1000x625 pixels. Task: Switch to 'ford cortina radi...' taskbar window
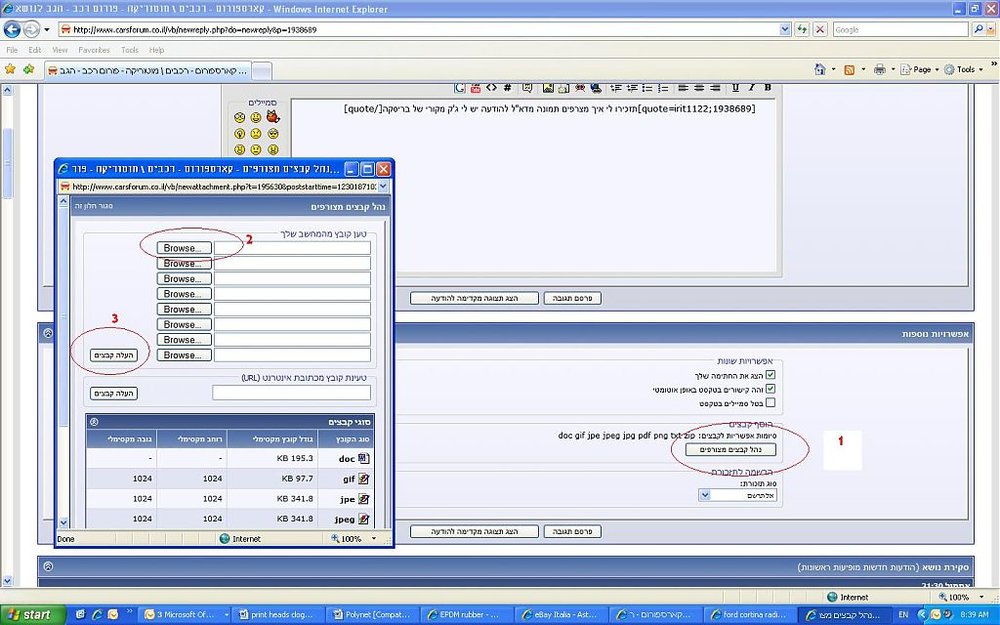click(x=751, y=615)
